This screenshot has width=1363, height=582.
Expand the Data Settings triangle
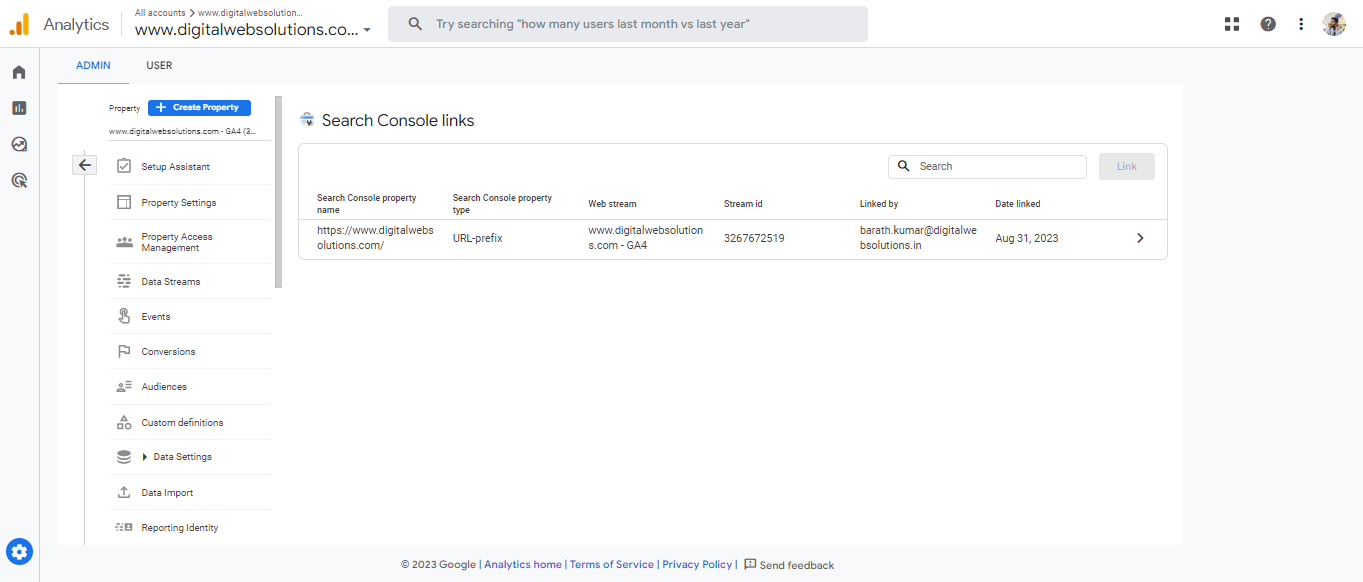coord(145,457)
